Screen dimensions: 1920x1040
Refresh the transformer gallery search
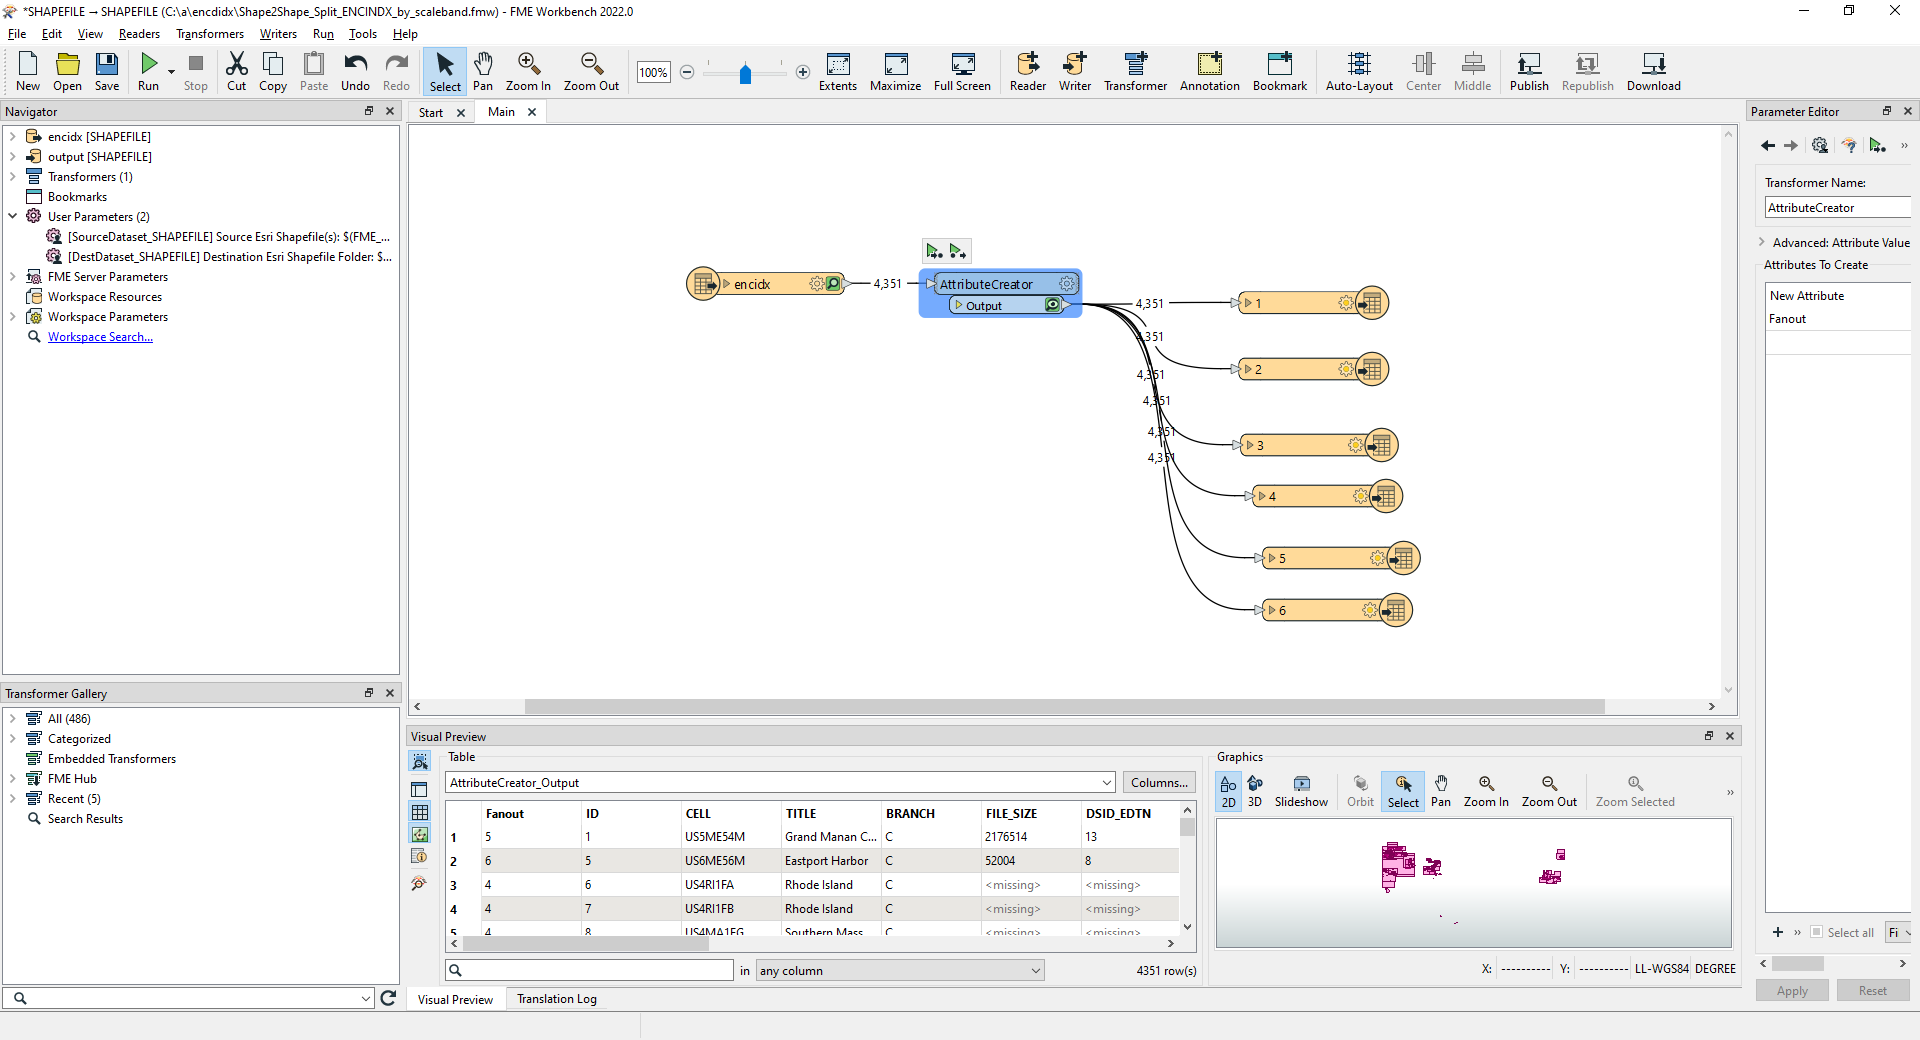click(x=388, y=997)
